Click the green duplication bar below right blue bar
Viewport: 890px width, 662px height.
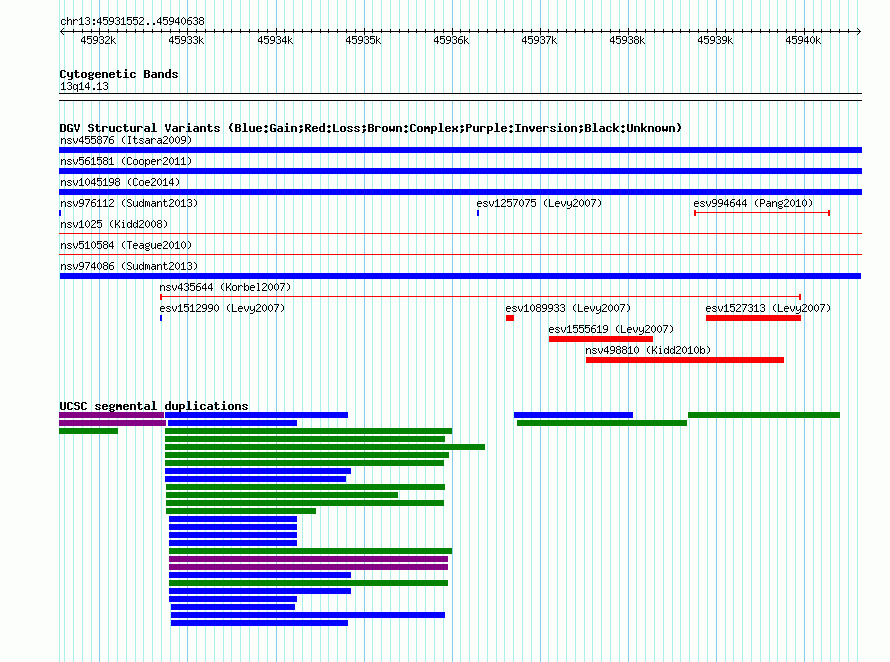[x=602, y=423]
